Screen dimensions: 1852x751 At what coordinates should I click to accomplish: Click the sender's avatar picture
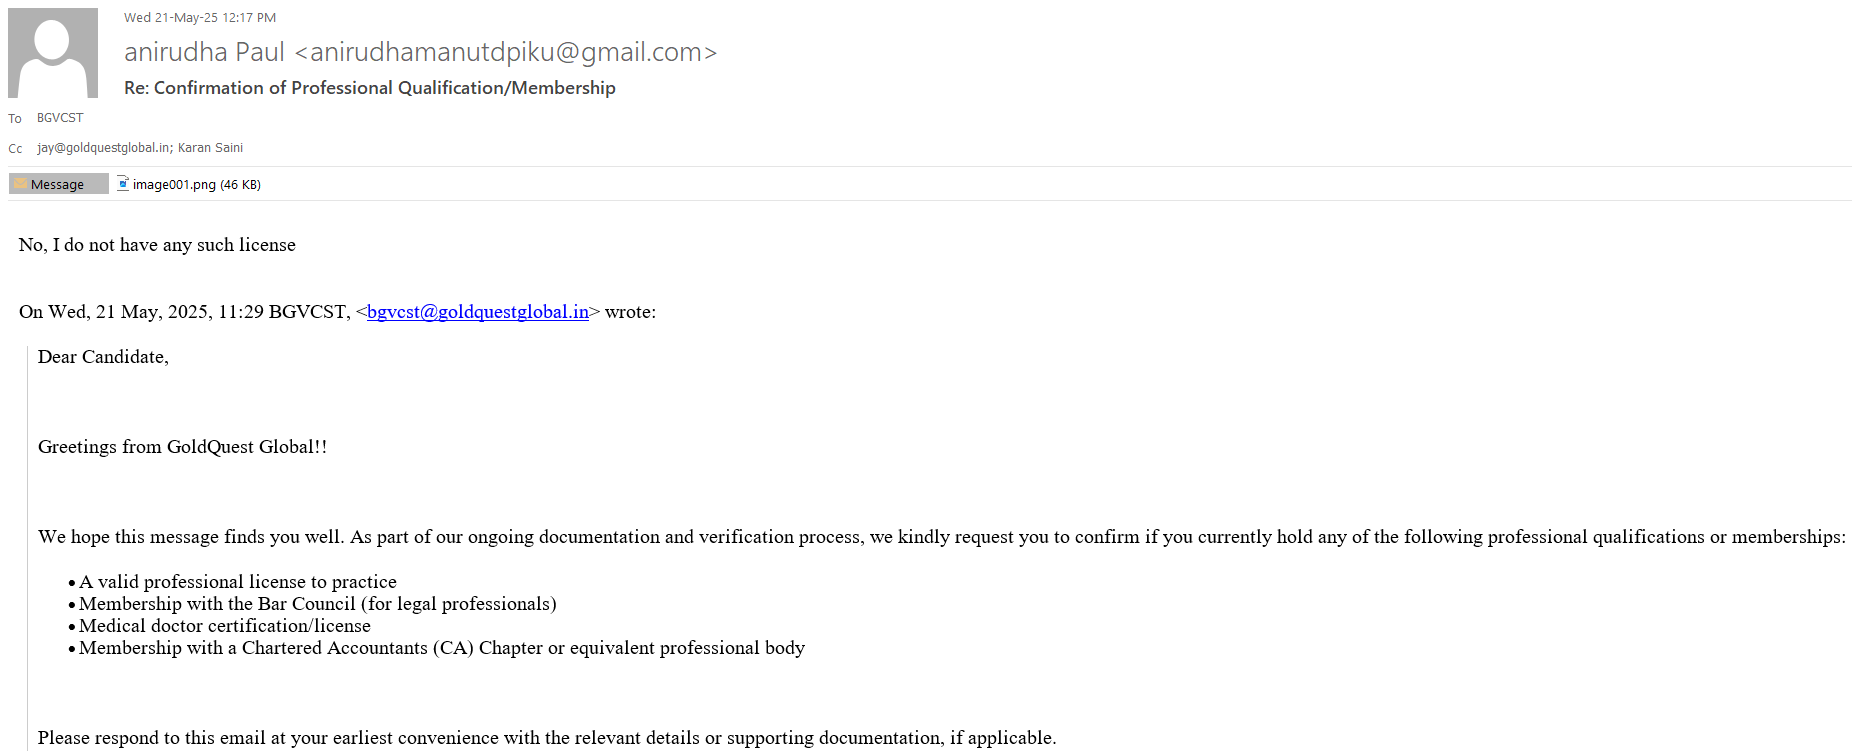pyautogui.click(x=53, y=53)
